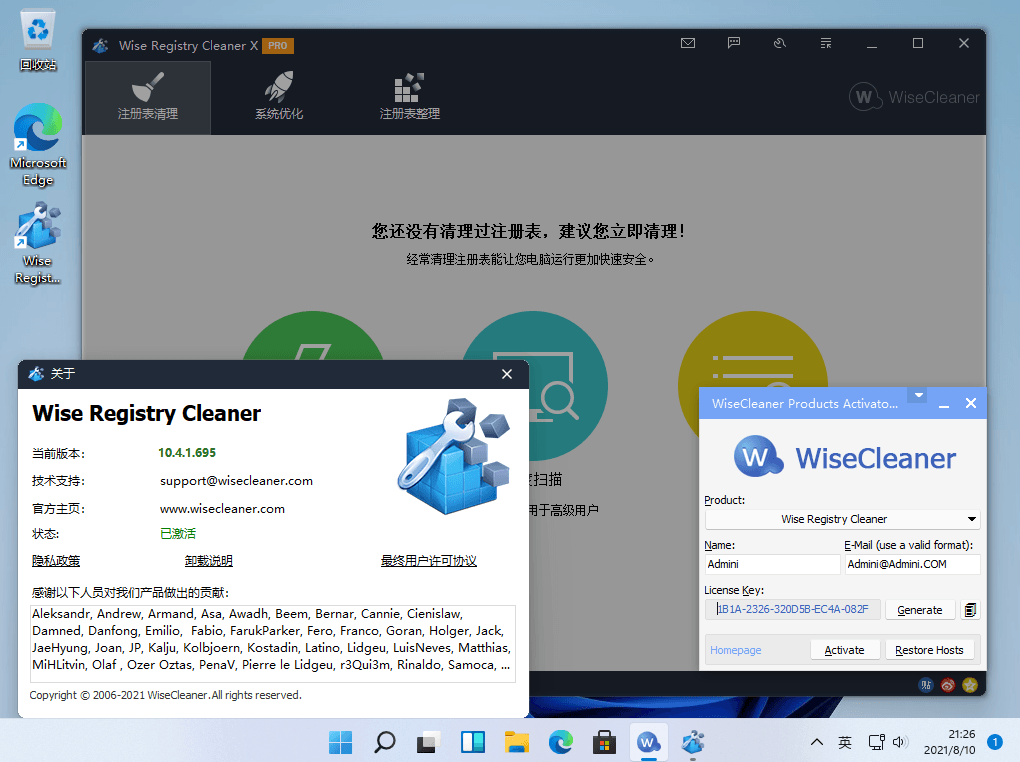
Task: Click the support@wisecleaner.com address
Action: tap(236, 481)
